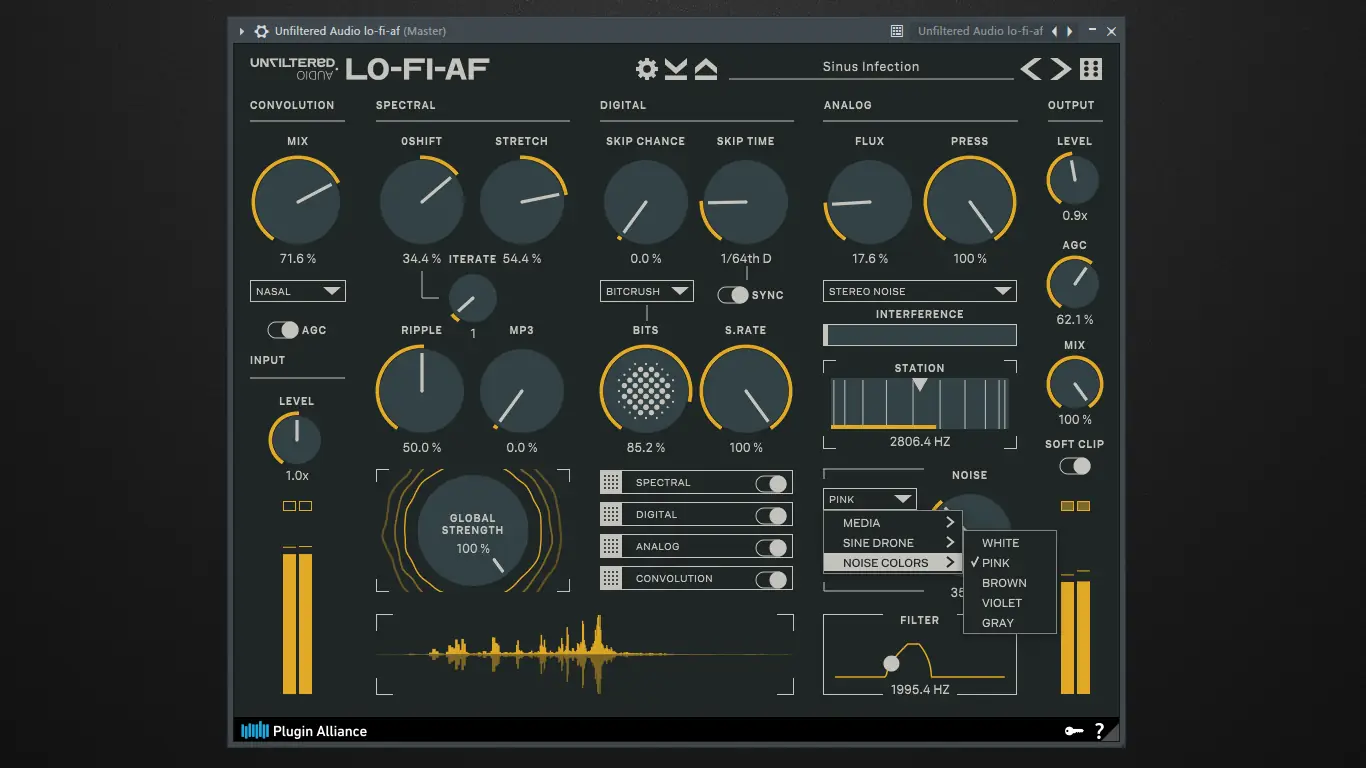
Task: Click the SKIP TIME knob
Action: click(x=746, y=202)
